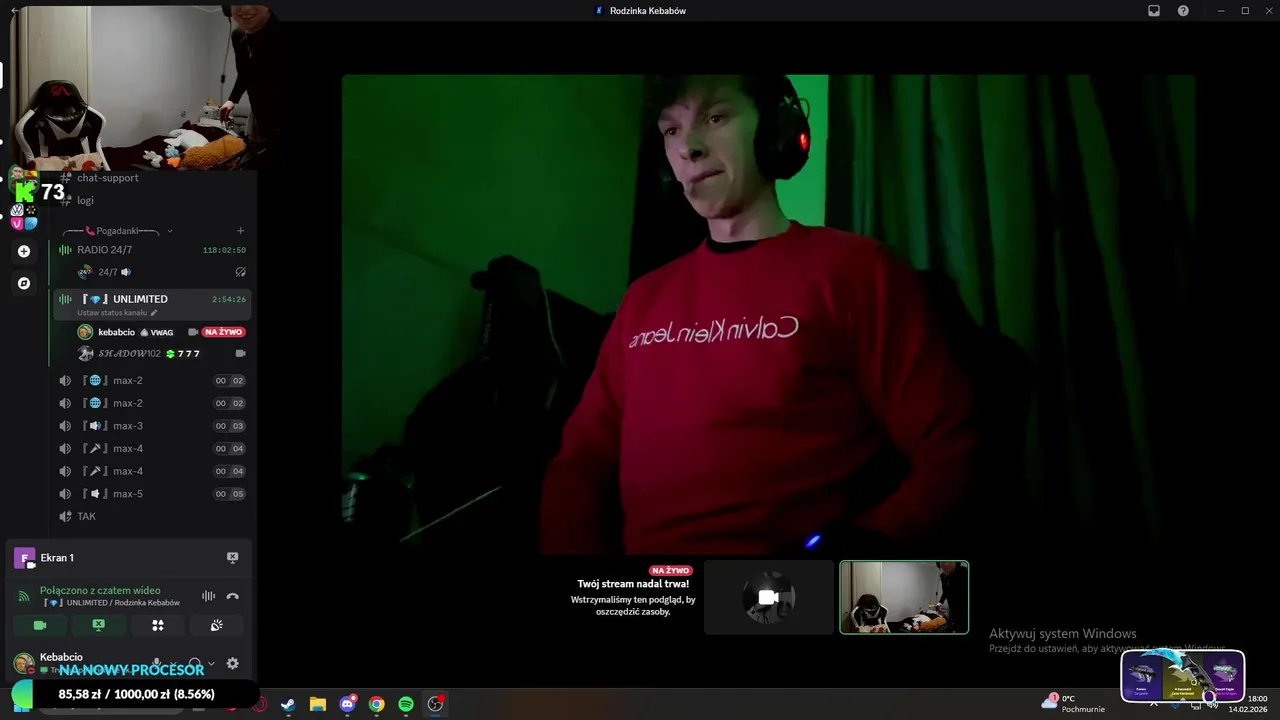Click Połączono z czatem wideo status text
The height and width of the screenshot is (720, 1280).
[x=100, y=590]
